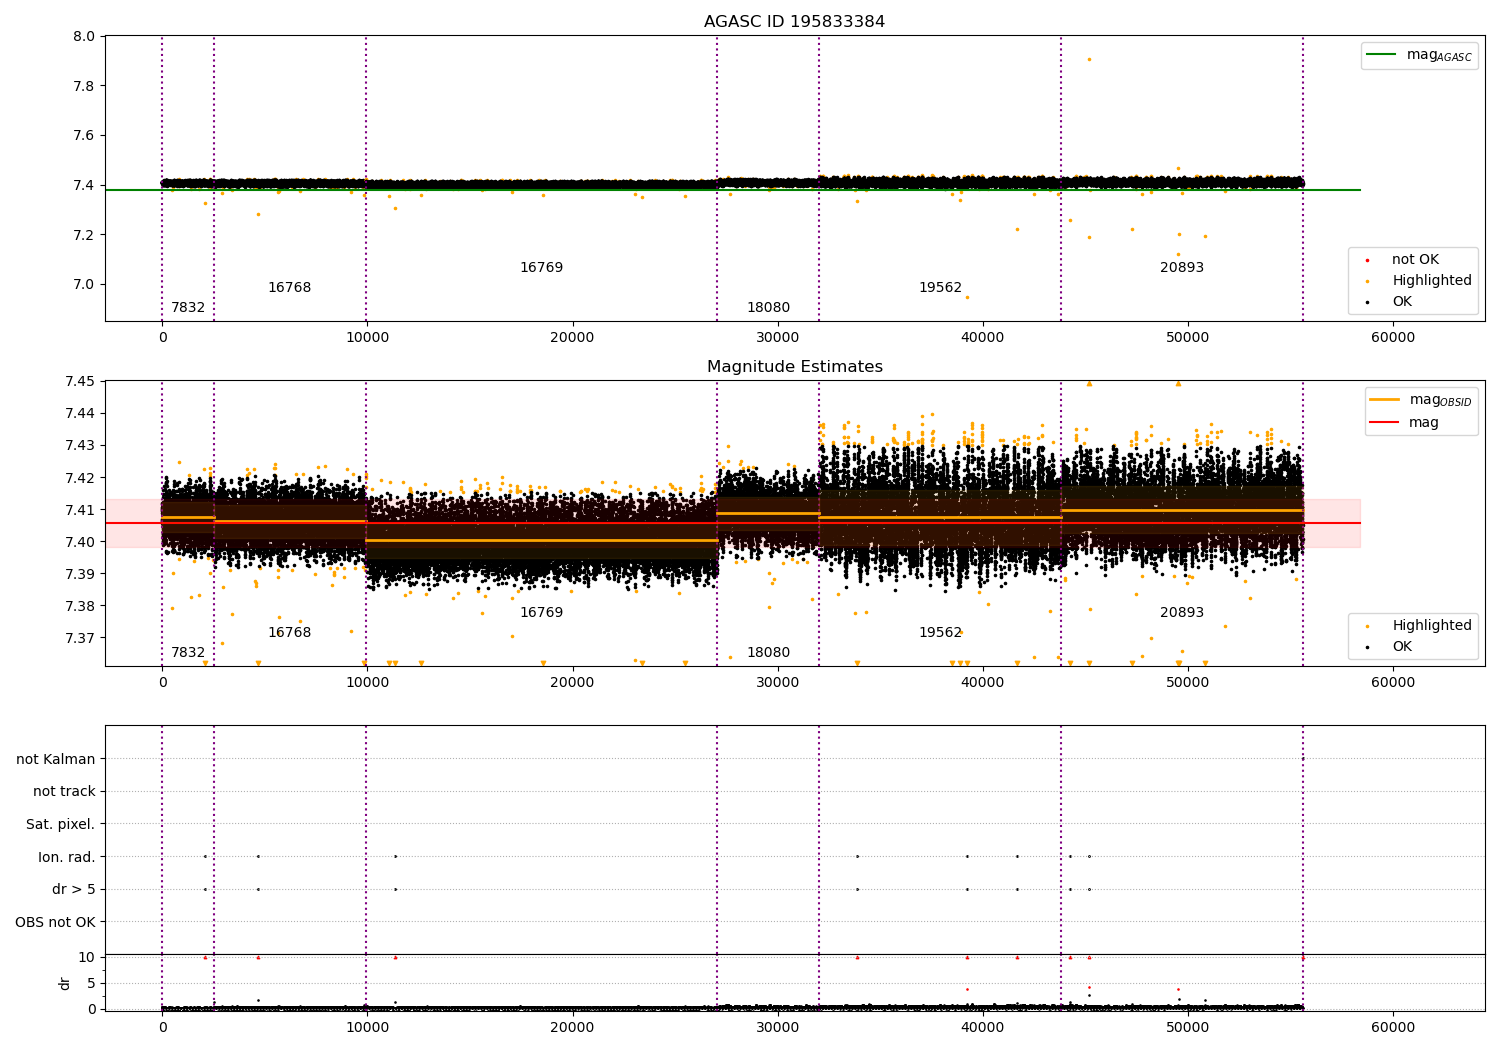Click OBSID label 7832 in the AGASC plot
The image size is (1500, 1050).
point(188,308)
